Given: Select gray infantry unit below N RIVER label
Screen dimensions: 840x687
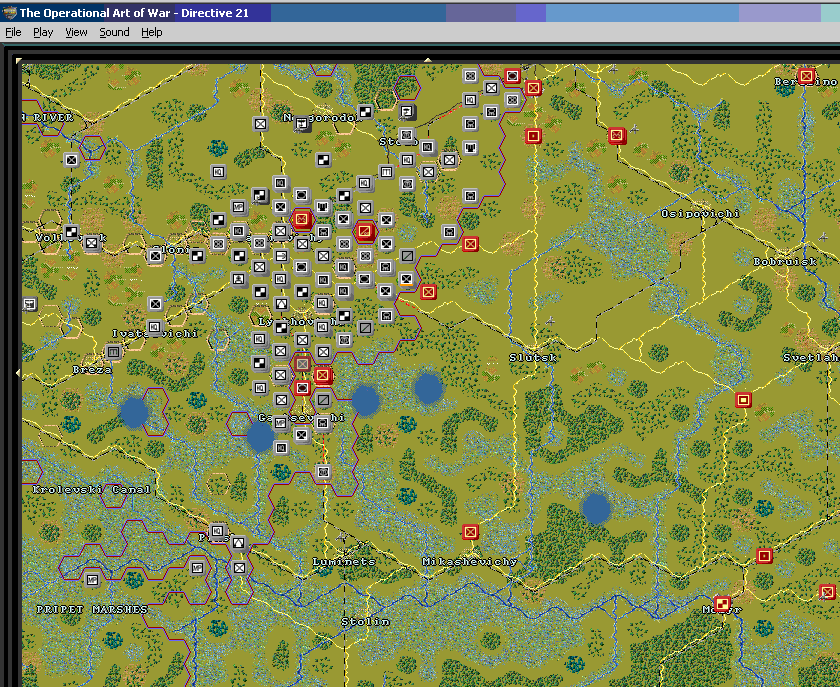Looking at the screenshot, I should click(71, 159).
